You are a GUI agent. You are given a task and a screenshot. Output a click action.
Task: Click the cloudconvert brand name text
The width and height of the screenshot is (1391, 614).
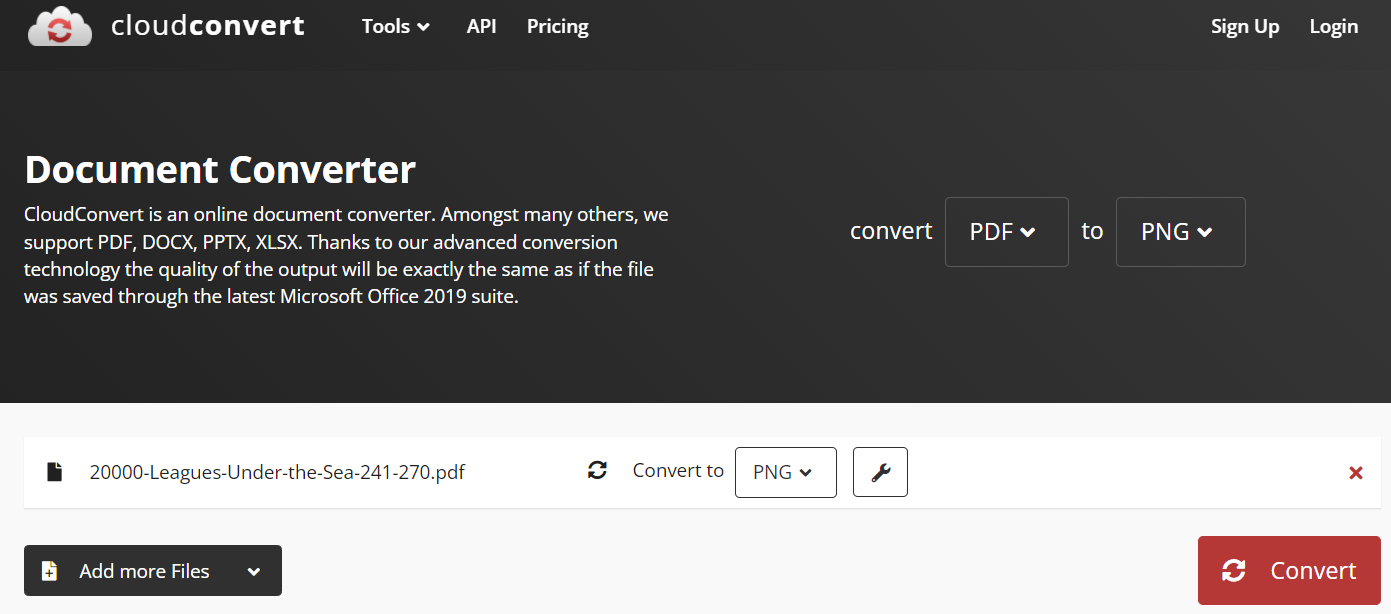click(x=208, y=26)
